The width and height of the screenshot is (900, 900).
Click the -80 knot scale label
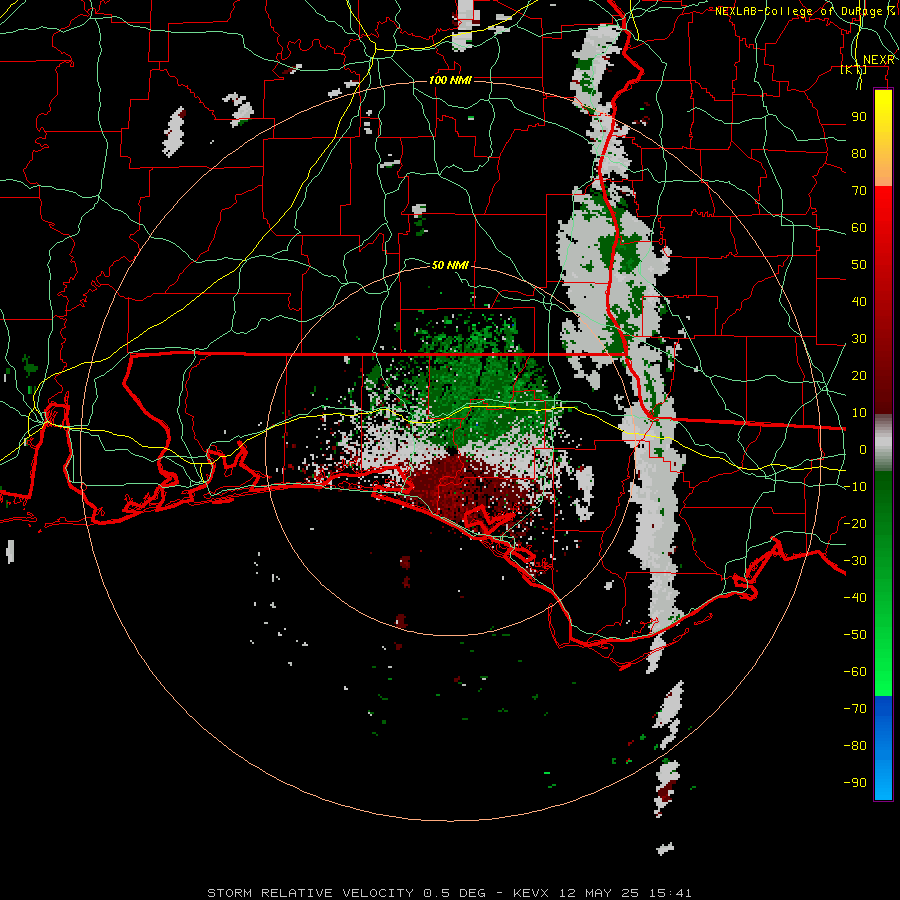point(855,746)
